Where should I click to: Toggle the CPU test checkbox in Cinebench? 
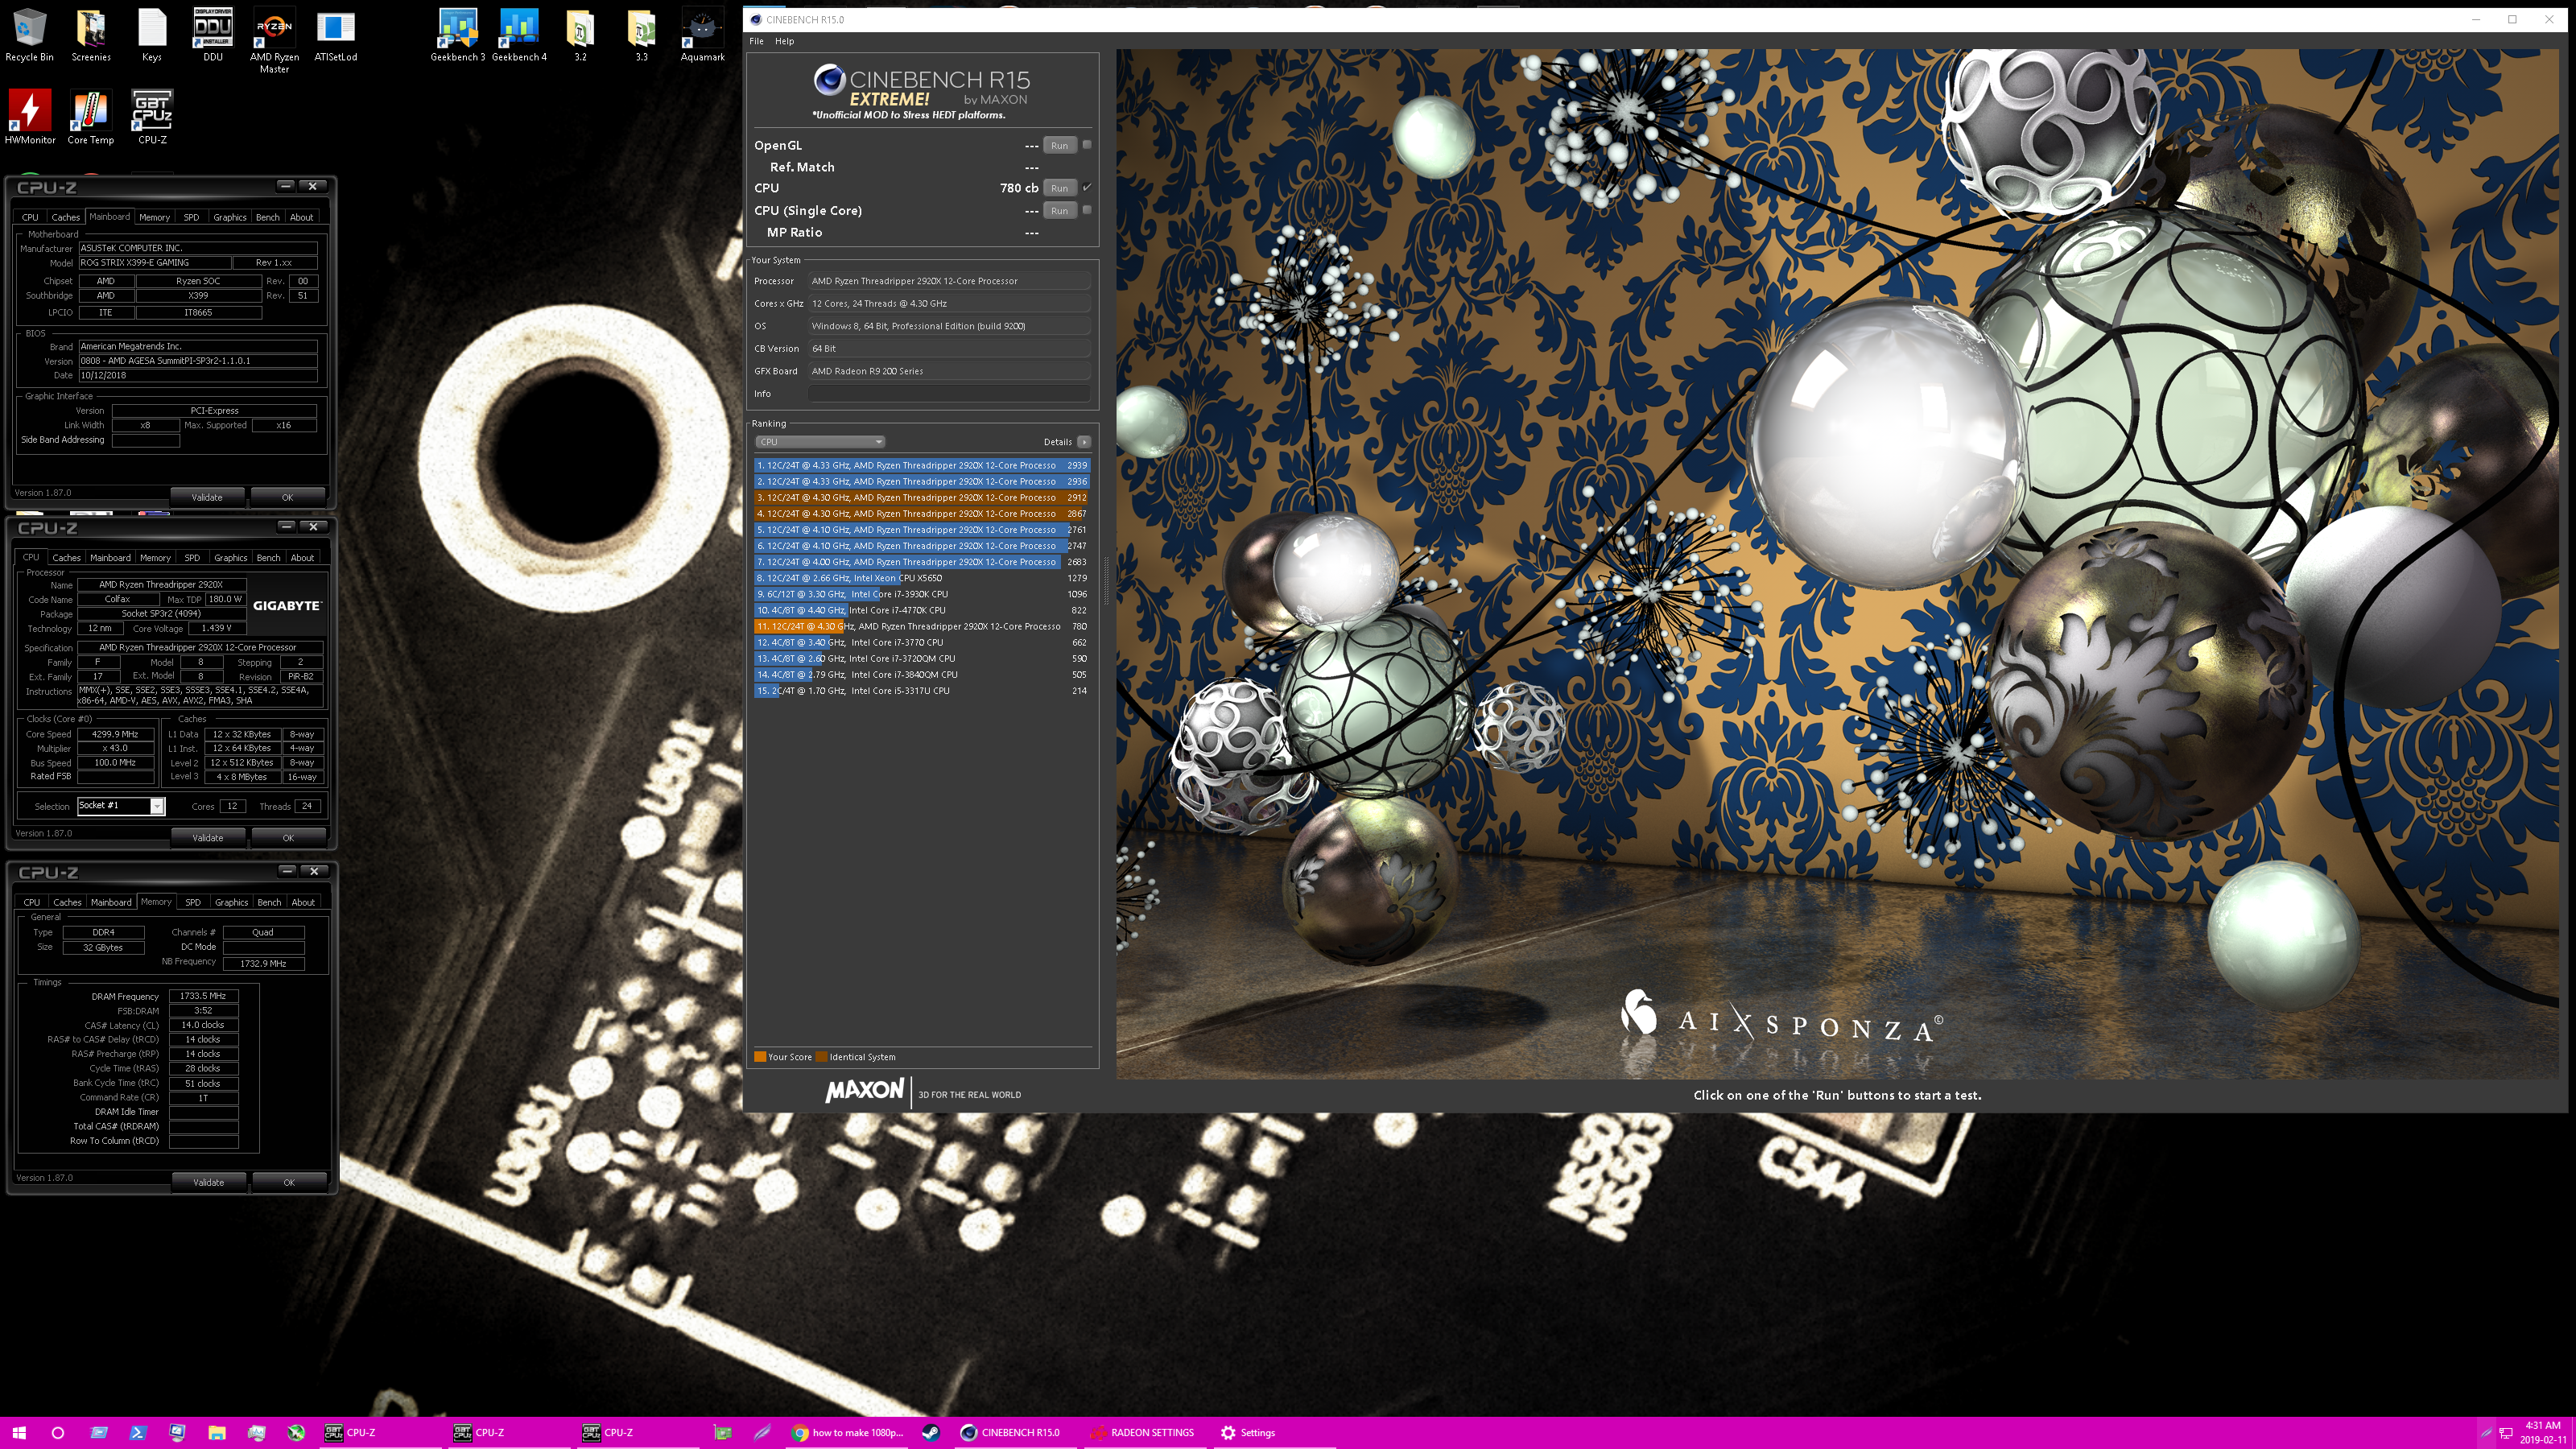[1087, 187]
